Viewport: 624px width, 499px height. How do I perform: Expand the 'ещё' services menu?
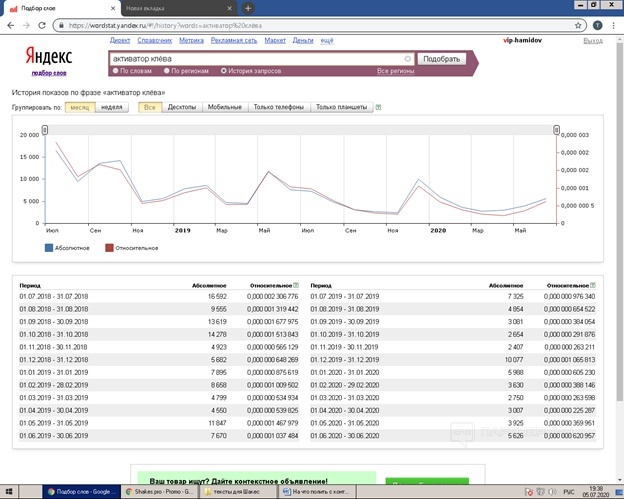point(326,41)
